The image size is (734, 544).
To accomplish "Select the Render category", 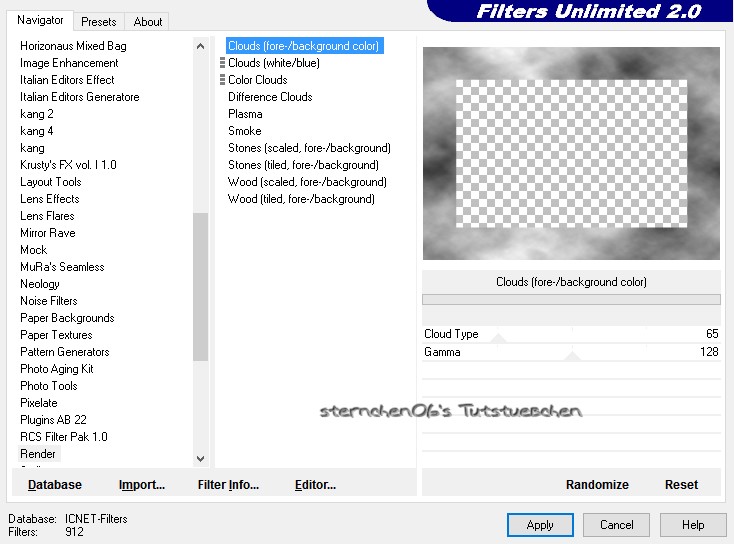I will point(38,454).
